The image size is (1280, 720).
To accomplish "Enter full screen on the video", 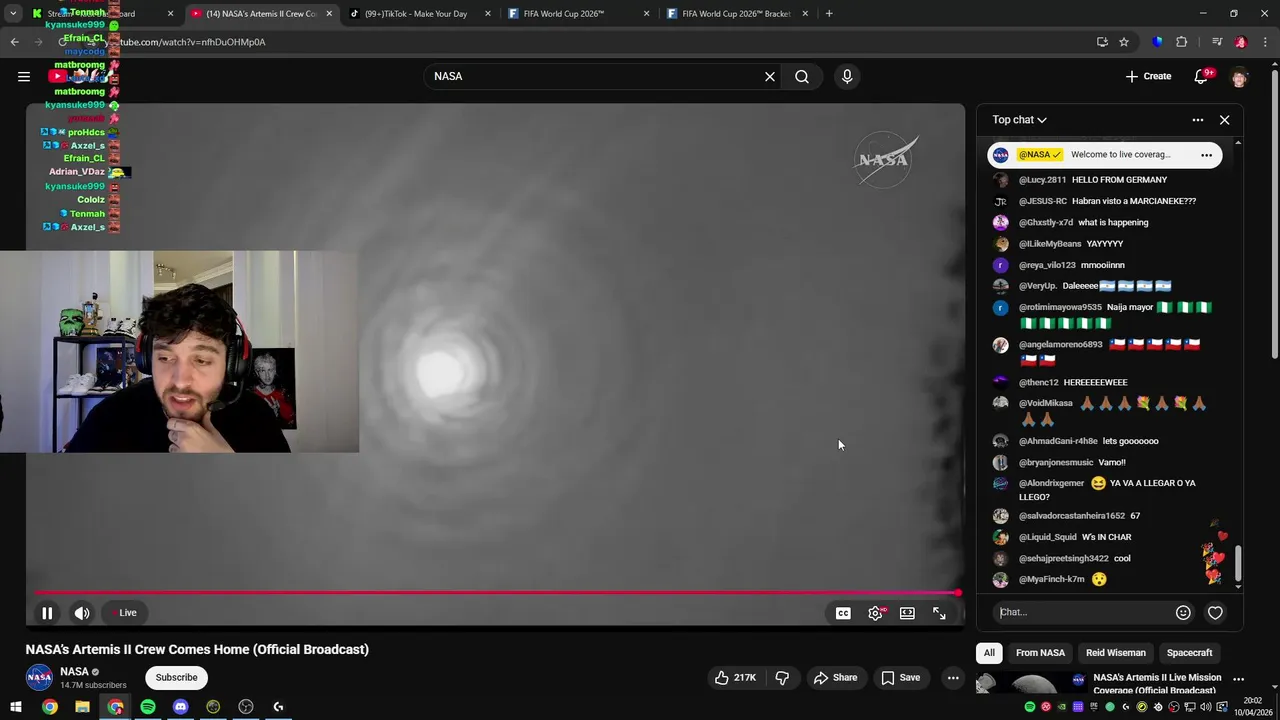I will pos(939,613).
